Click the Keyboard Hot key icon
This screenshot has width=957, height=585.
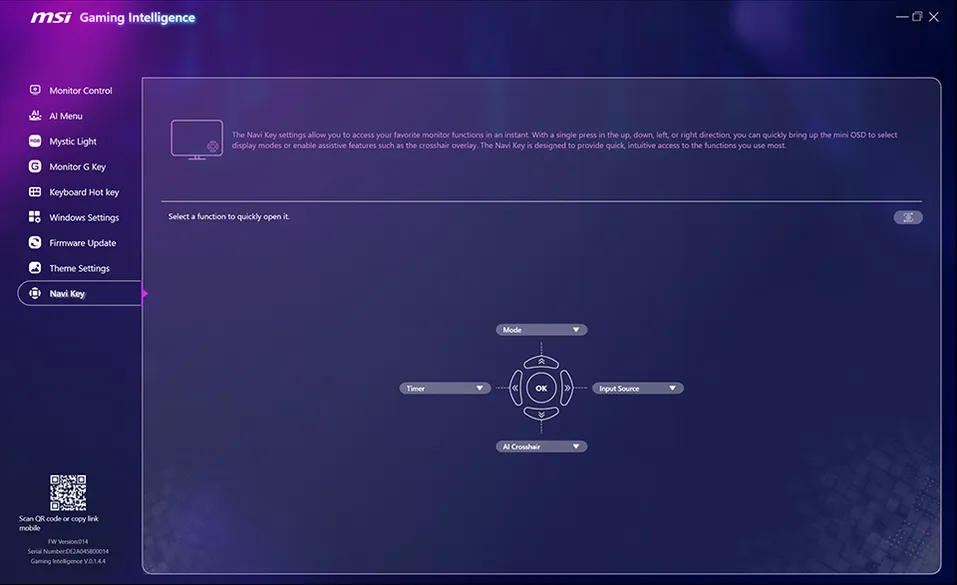(35, 192)
